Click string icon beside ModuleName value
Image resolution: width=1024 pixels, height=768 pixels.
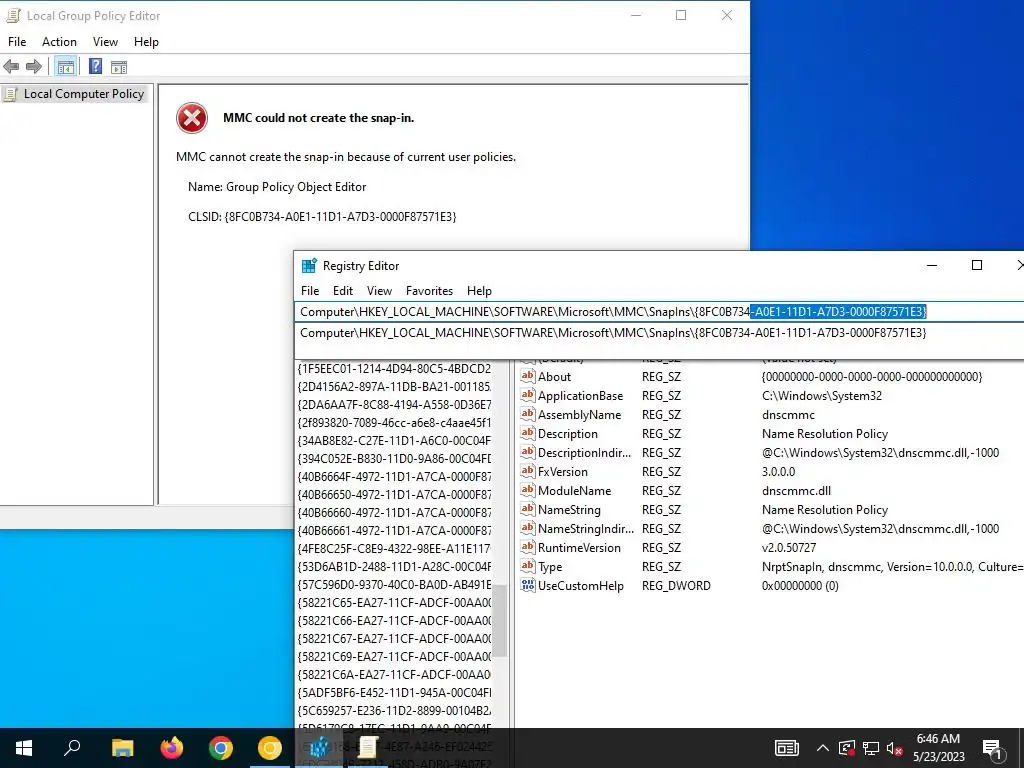tap(528, 490)
